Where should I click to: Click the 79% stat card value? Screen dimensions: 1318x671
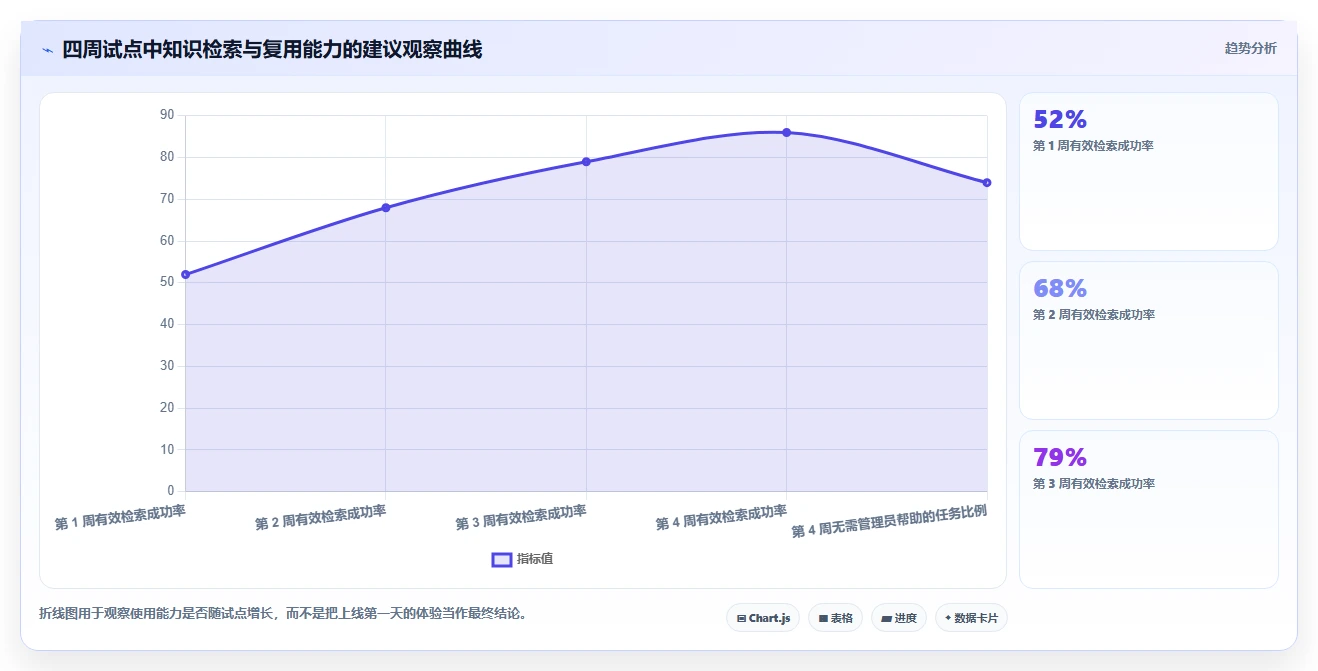tap(1060, 458)
